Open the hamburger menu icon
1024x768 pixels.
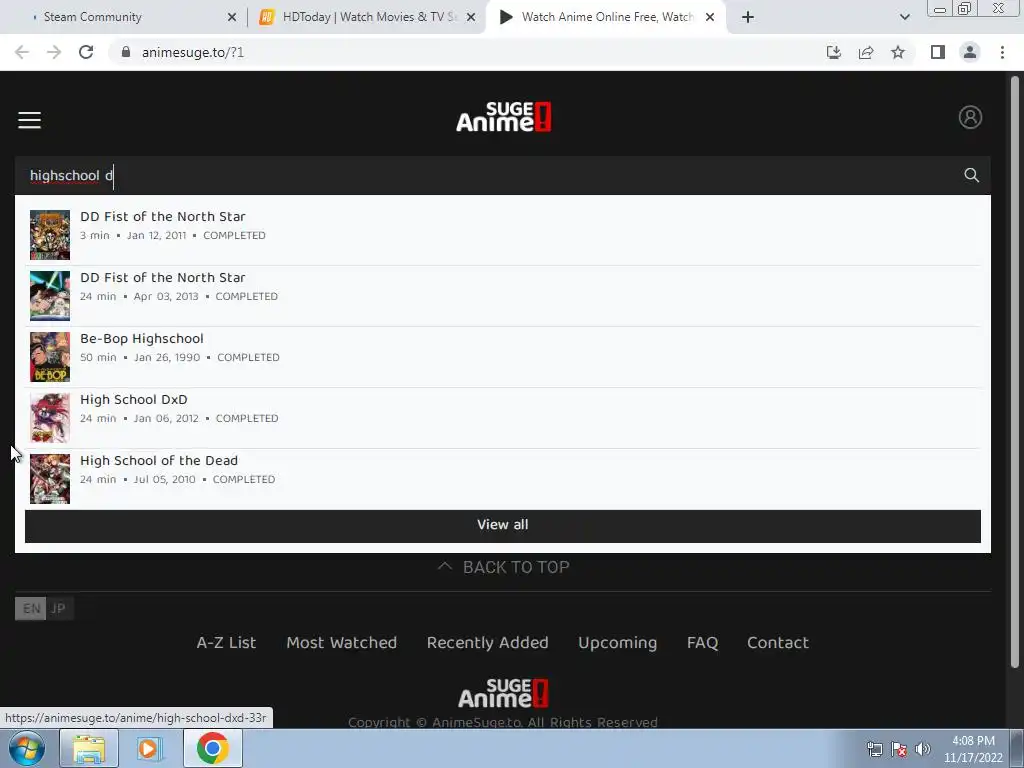[29, 120]
